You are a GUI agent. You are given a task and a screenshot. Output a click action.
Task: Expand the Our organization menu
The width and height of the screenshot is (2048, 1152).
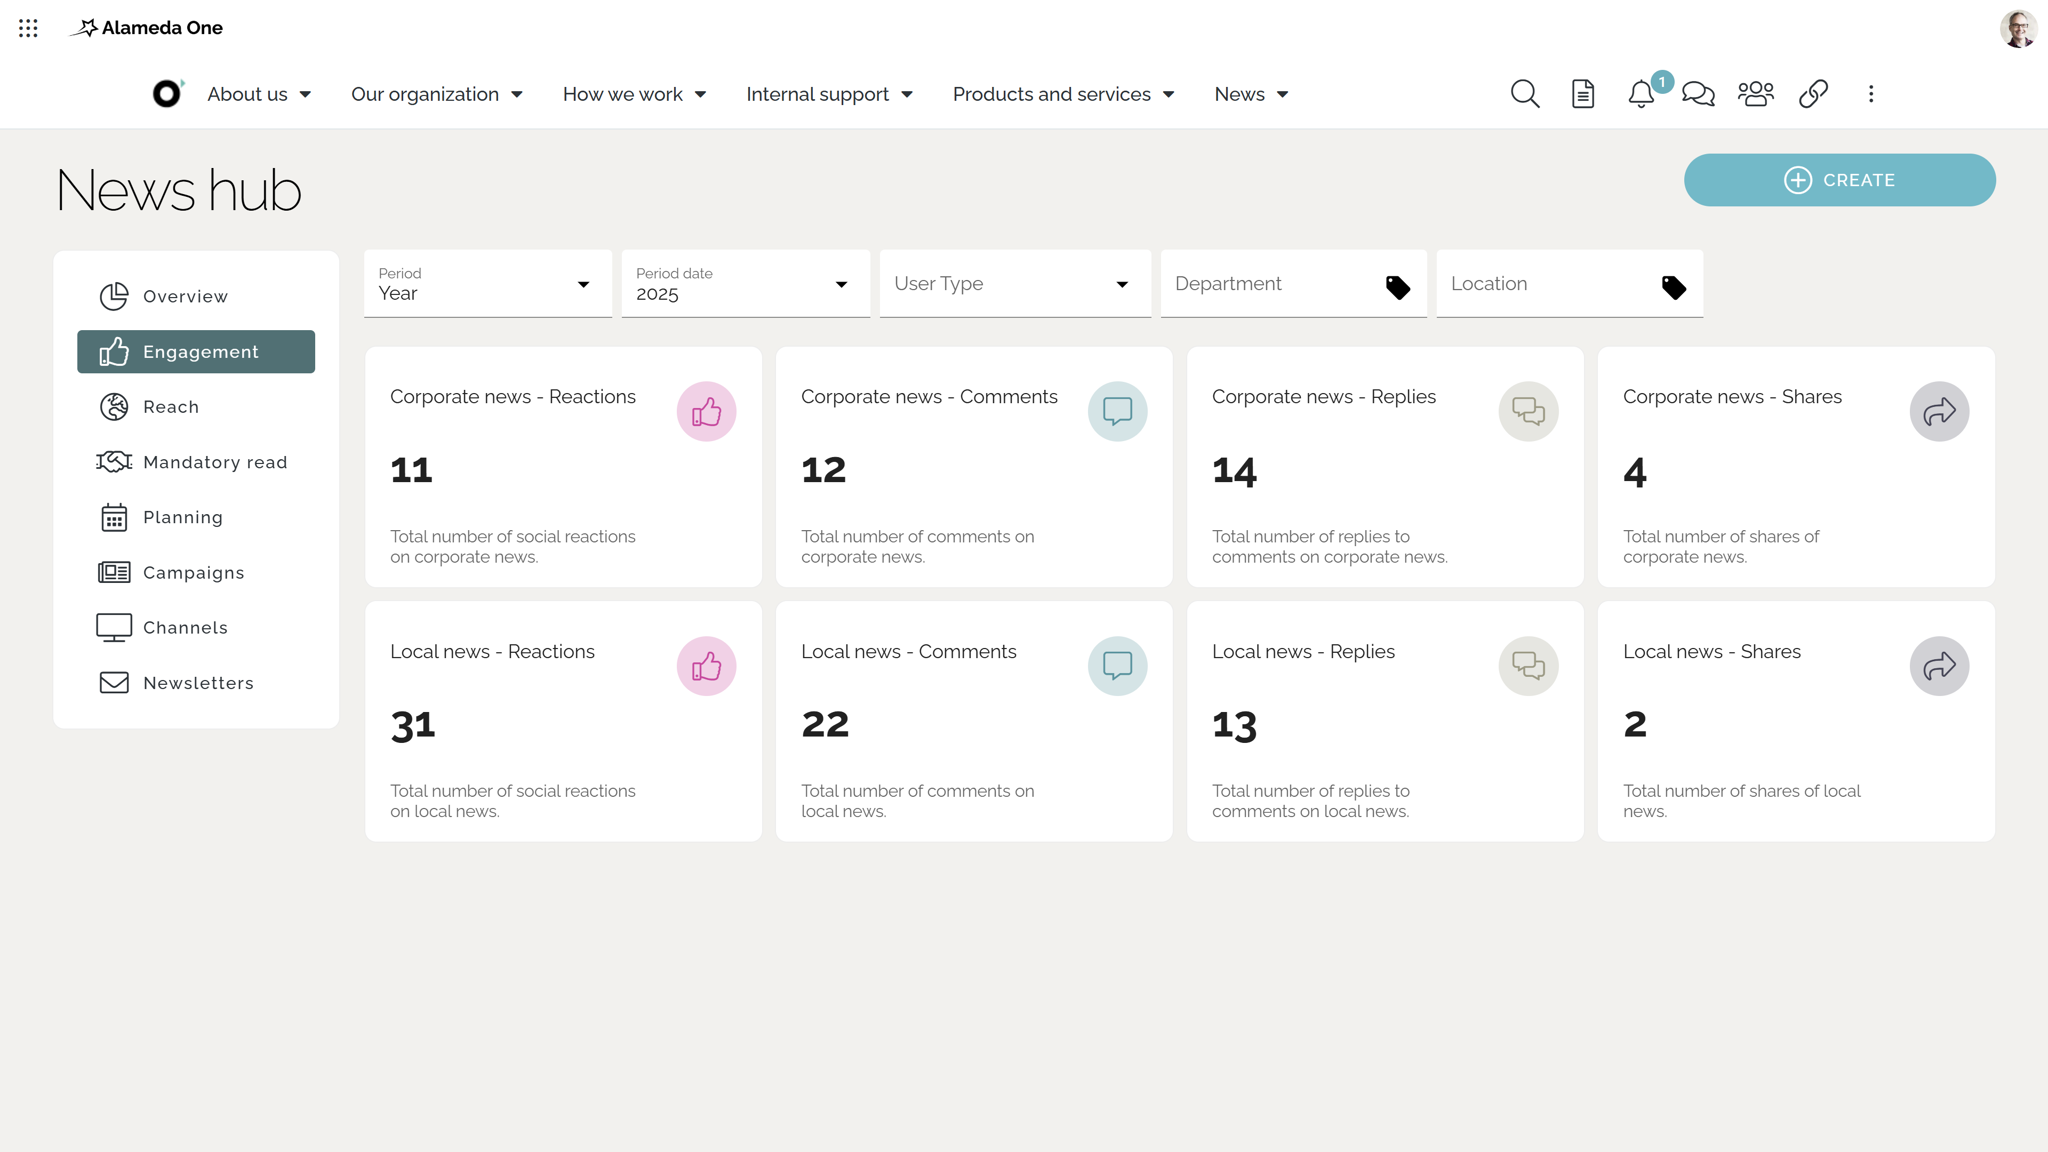pyautogui.click(x=437, y=94)
